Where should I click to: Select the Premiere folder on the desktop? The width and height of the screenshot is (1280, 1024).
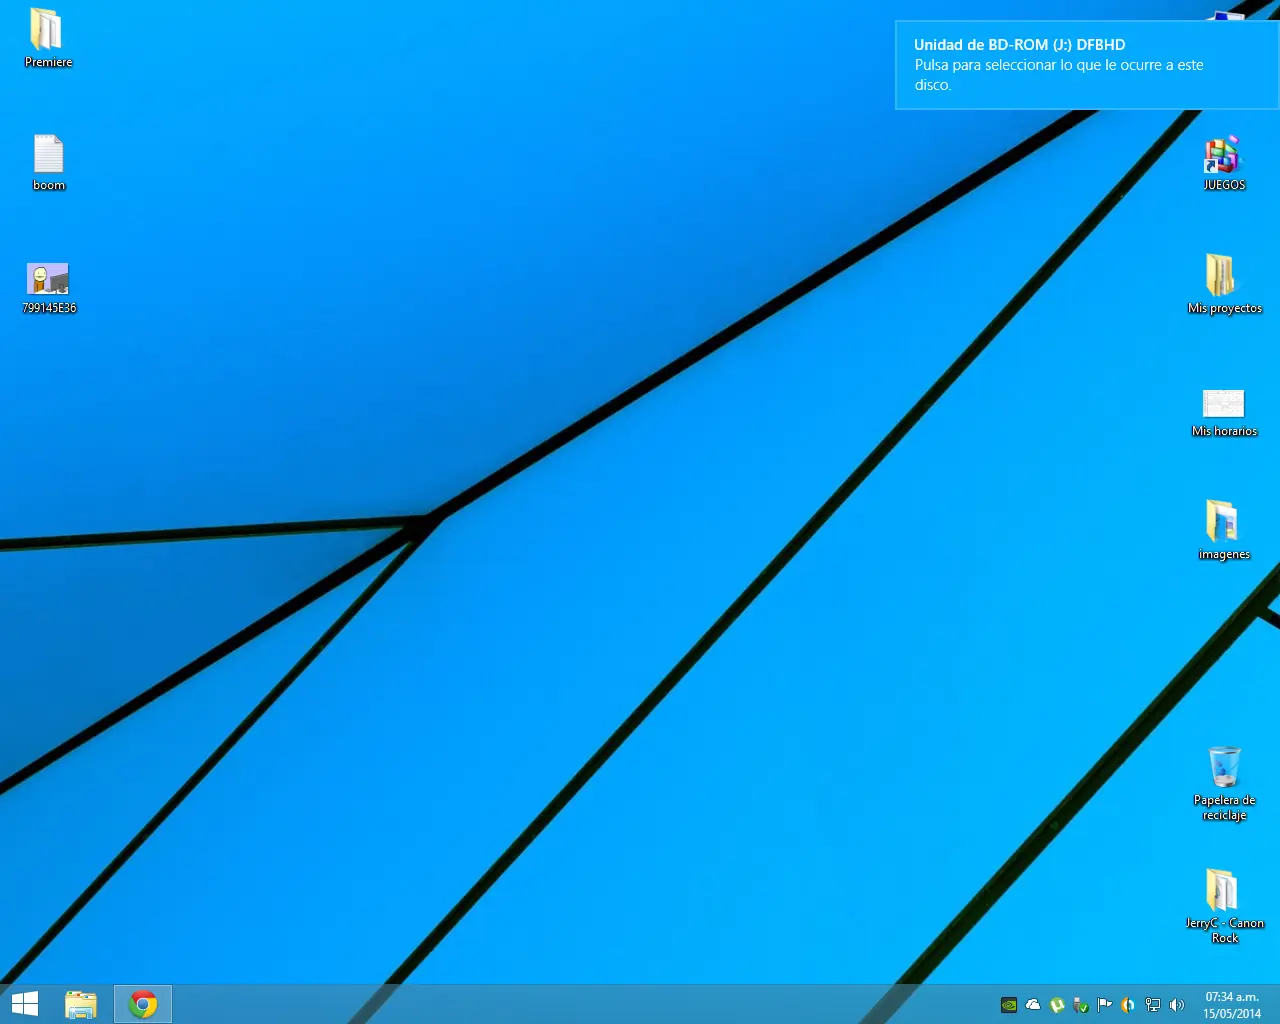point(48,38)
